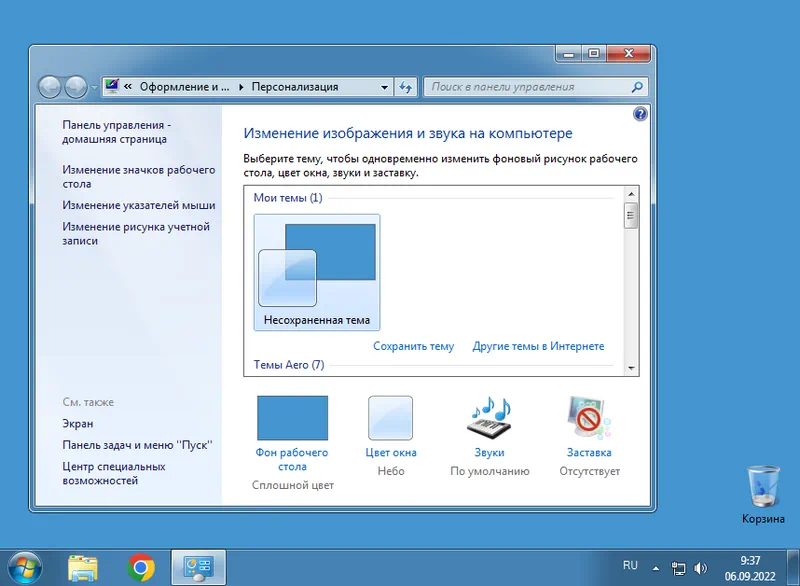Click the Сохранить тему link
The height and width of the screenshot is (586, 800).
click(413, 346)
